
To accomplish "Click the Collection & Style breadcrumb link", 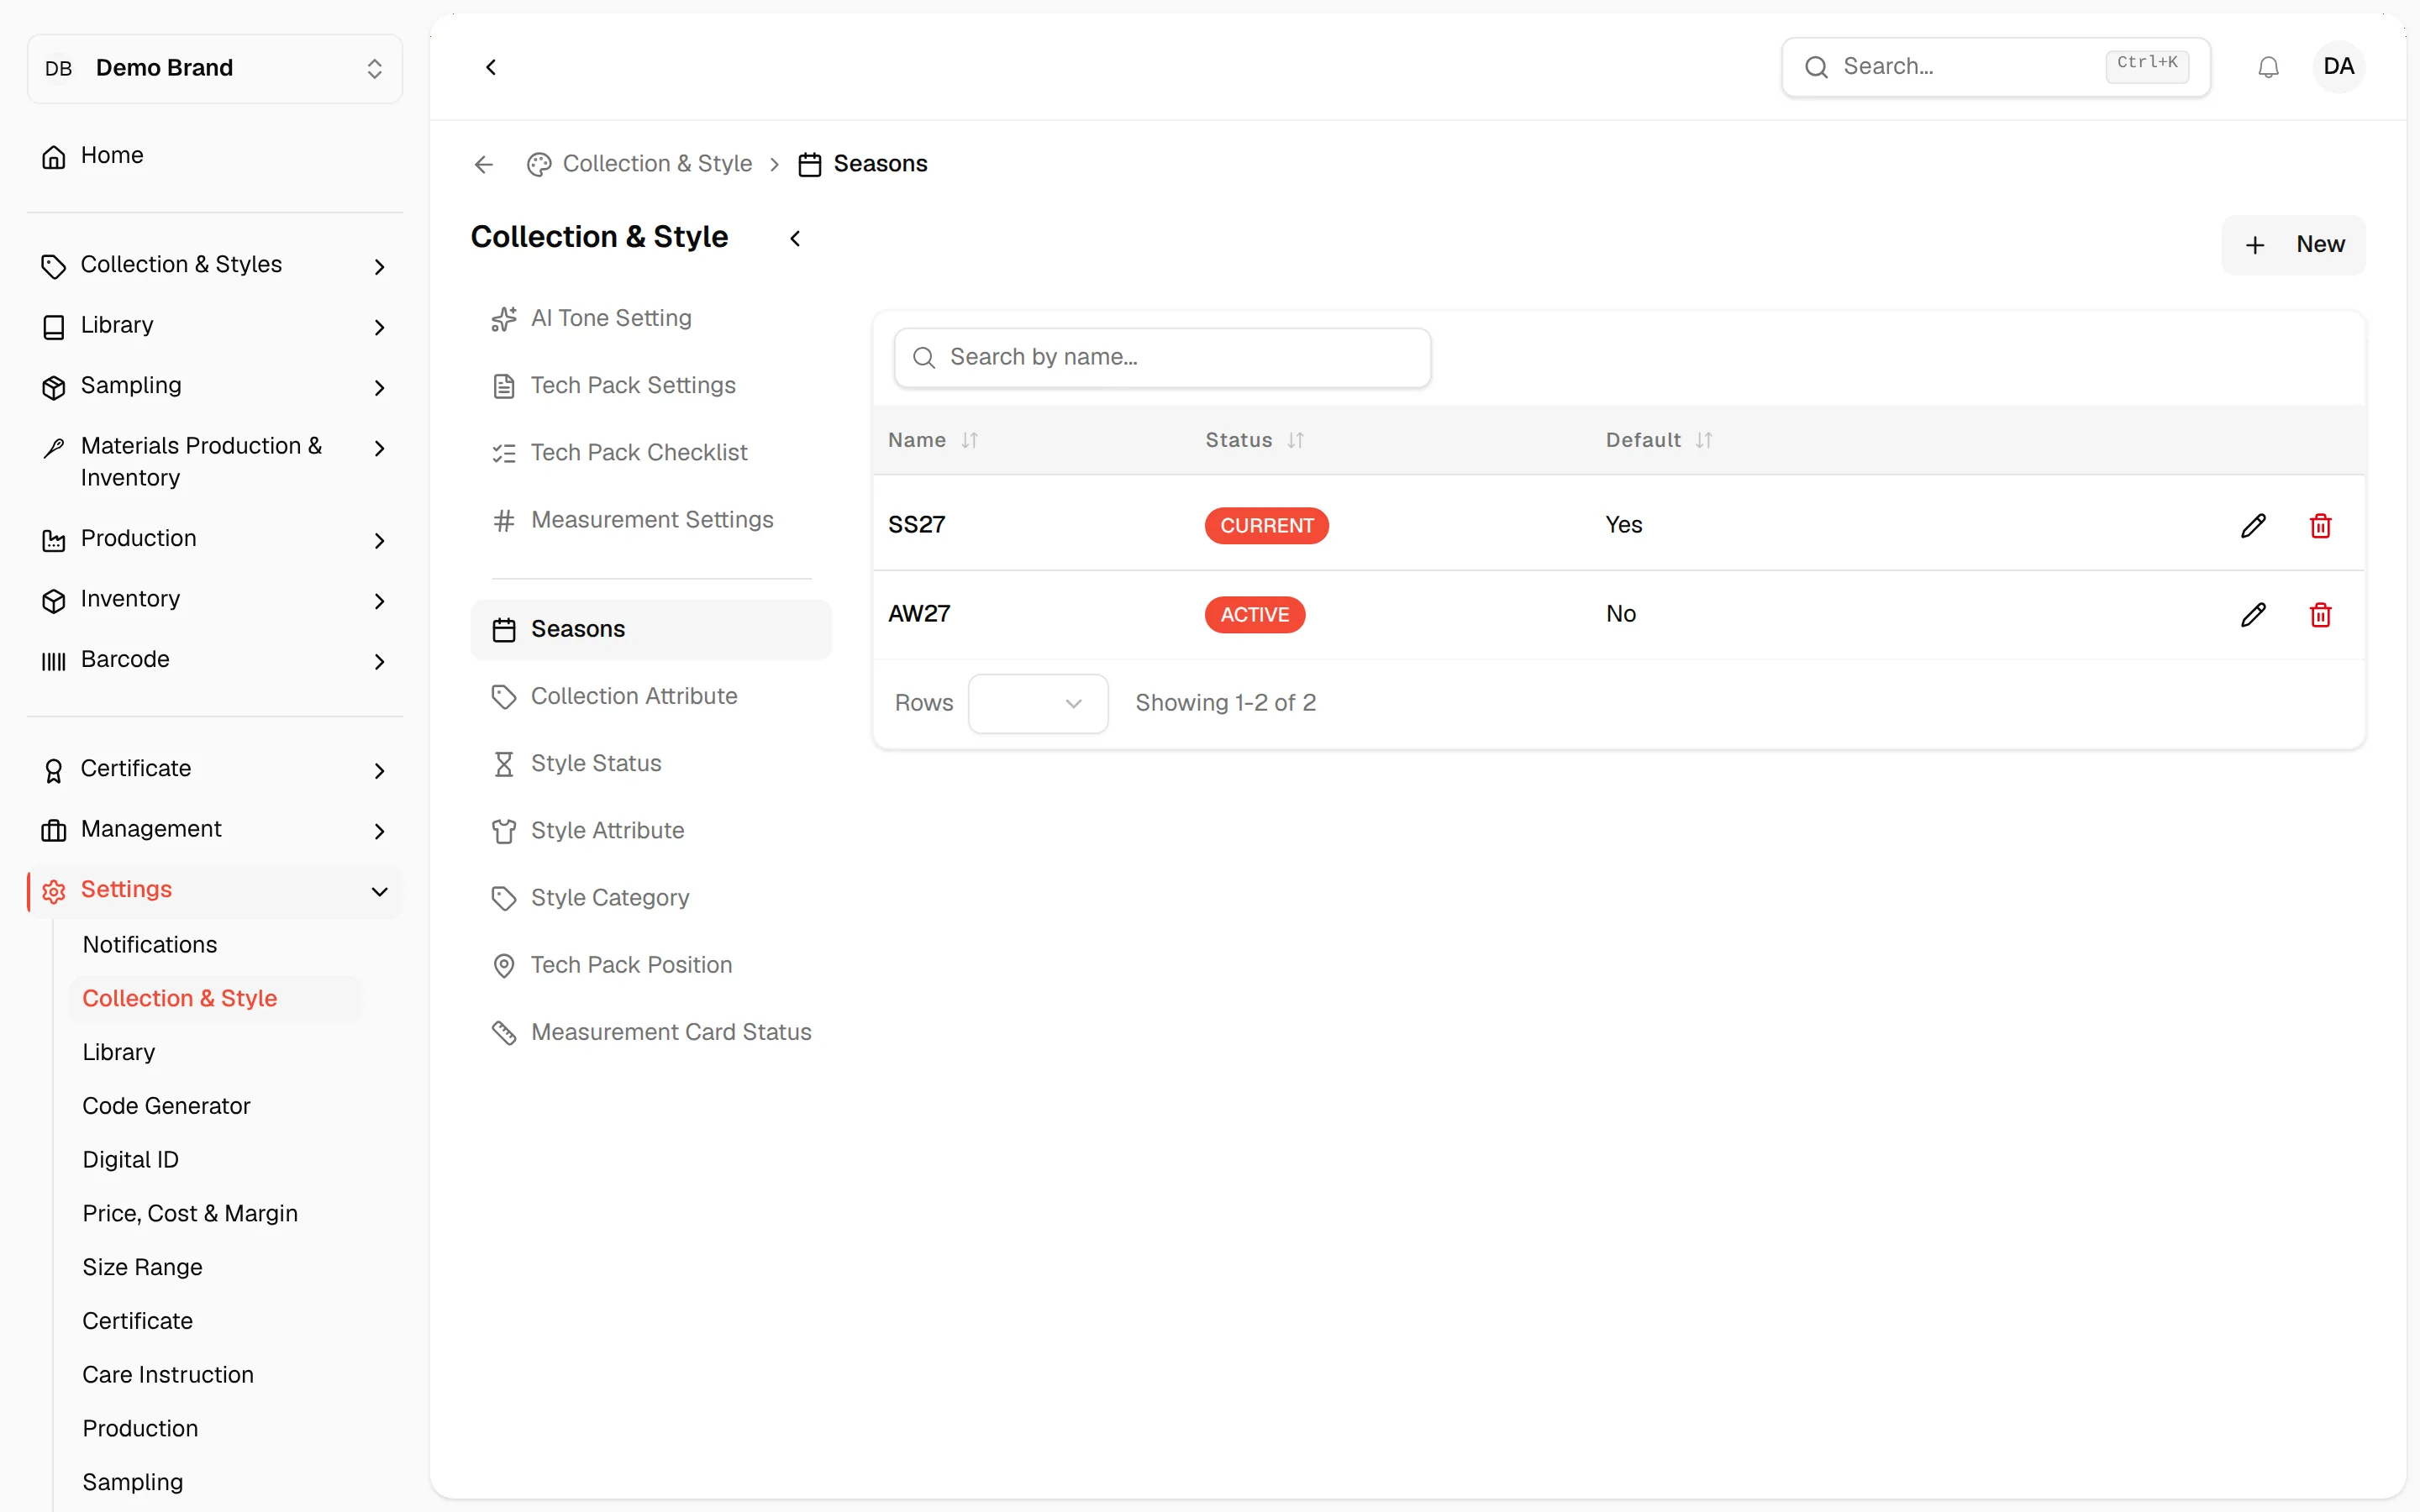I will [x=640, y=164].
